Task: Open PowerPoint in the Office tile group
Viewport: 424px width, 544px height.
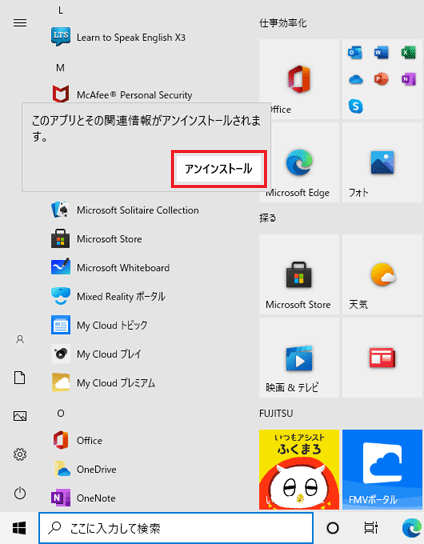Action: pyautogui.click(x=382, y=79)
